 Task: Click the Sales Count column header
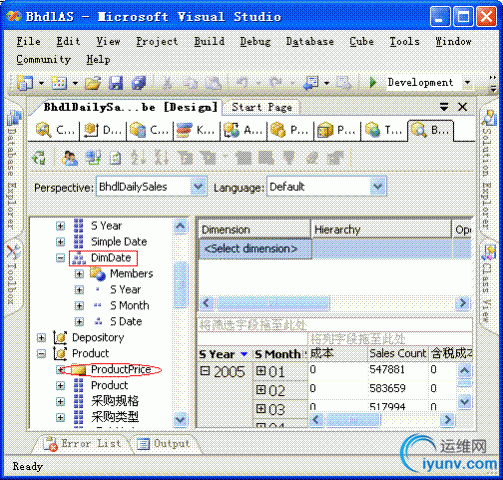pos(398,353)
